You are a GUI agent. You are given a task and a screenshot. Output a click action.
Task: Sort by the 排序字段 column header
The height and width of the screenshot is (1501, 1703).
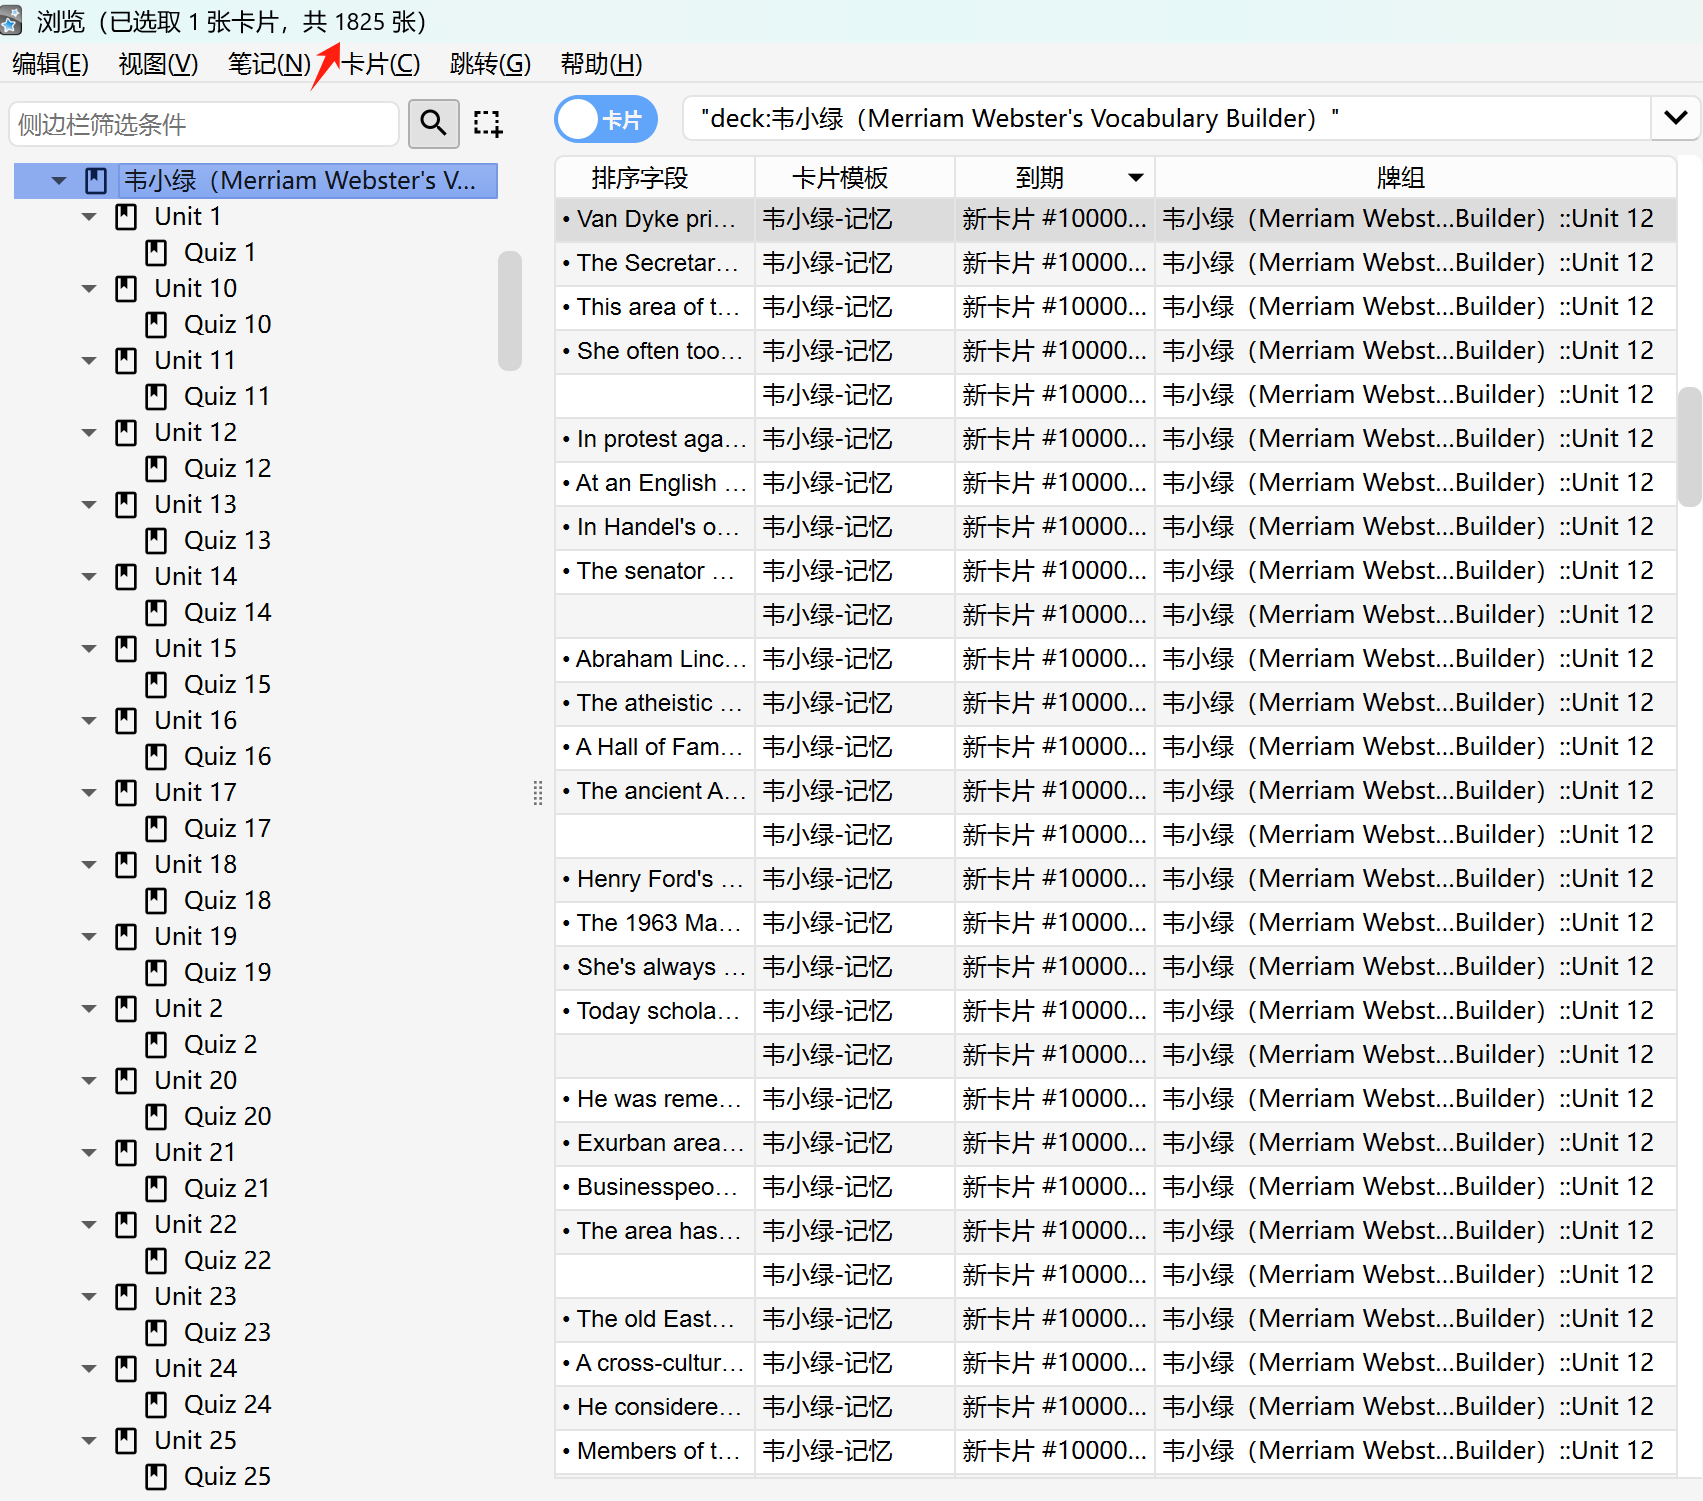(x=655, y=178)
